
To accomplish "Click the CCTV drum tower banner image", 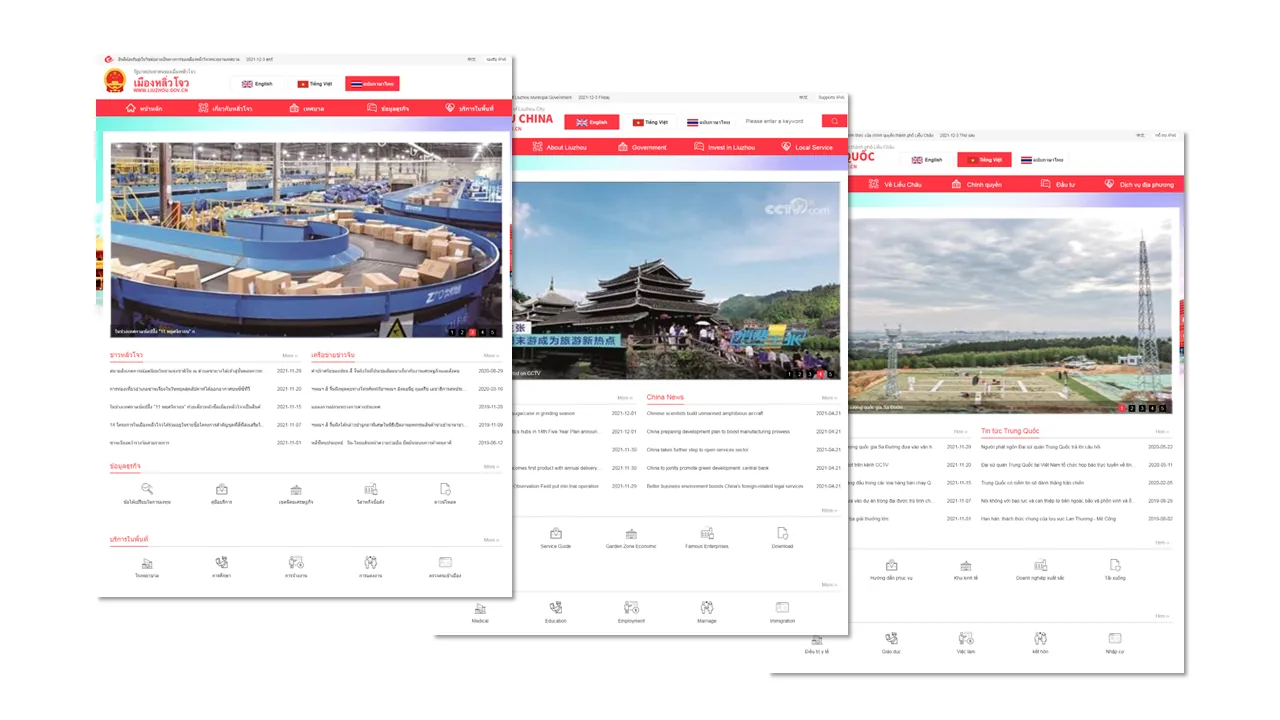I will (675, 280).
